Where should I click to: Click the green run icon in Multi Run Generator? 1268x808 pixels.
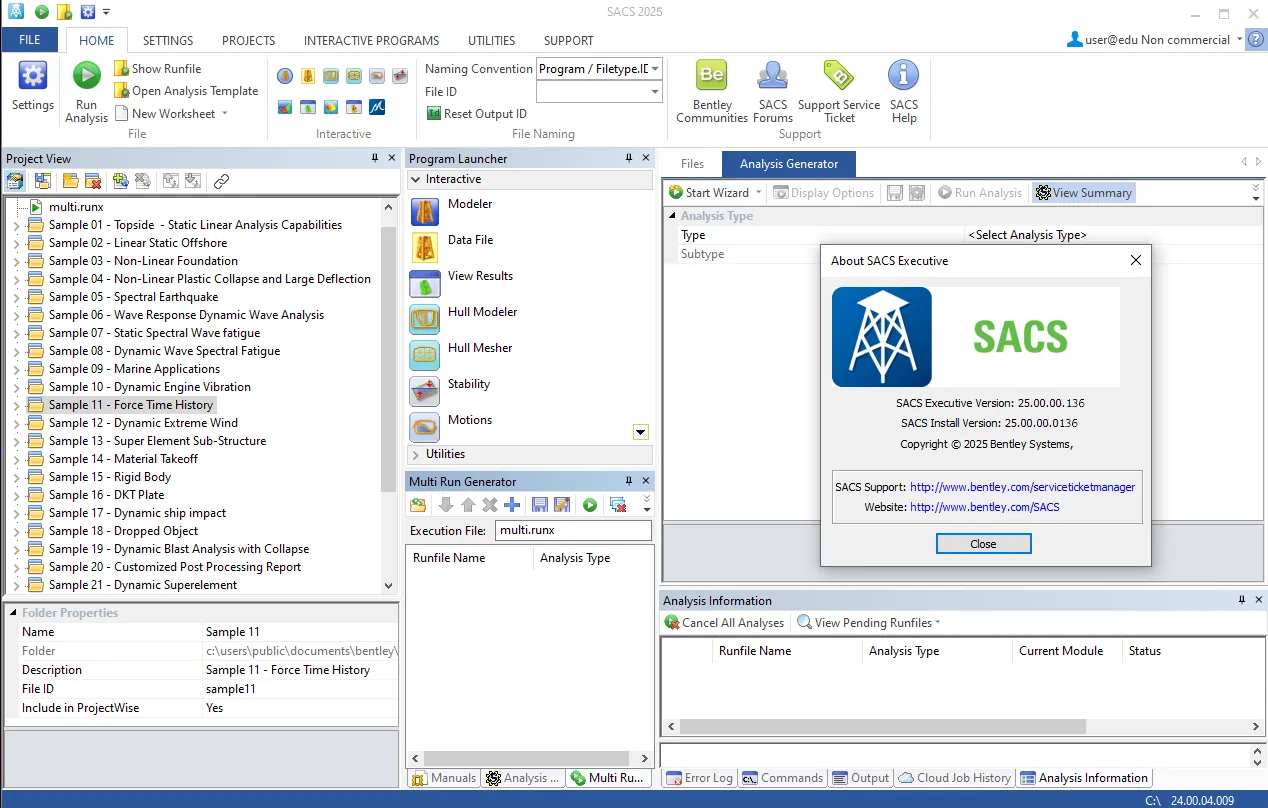click(x=590, y=505)
